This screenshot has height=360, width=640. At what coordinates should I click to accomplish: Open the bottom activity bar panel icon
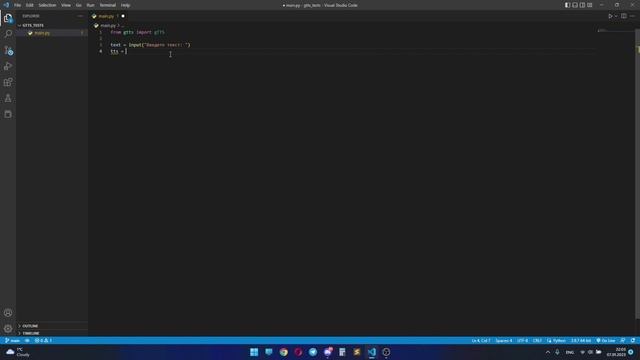click(x=8, y=114)
